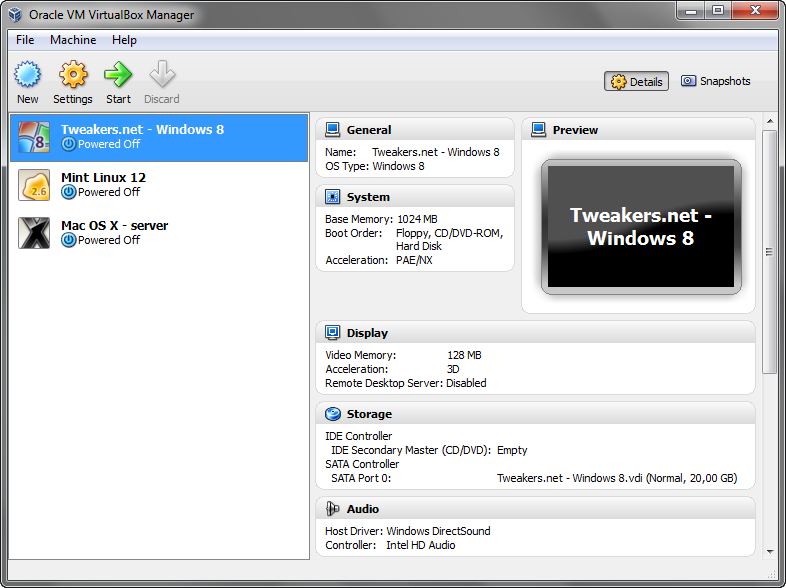
Task: Click the Preview section monitor icon
Action: pyautogui.click(x=538, y=130)
